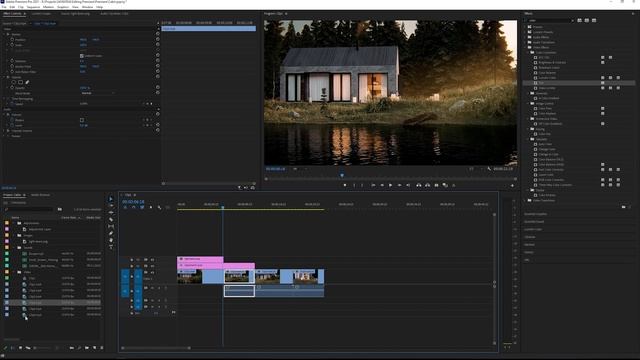Toggle the Uniform Scale checkbox
640x360 pixels.
point(82,56)
